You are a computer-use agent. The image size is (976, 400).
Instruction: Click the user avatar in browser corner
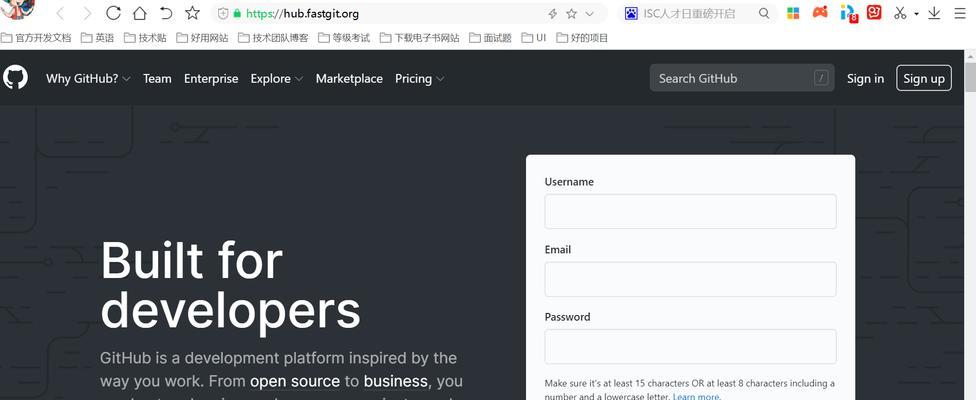16,9
